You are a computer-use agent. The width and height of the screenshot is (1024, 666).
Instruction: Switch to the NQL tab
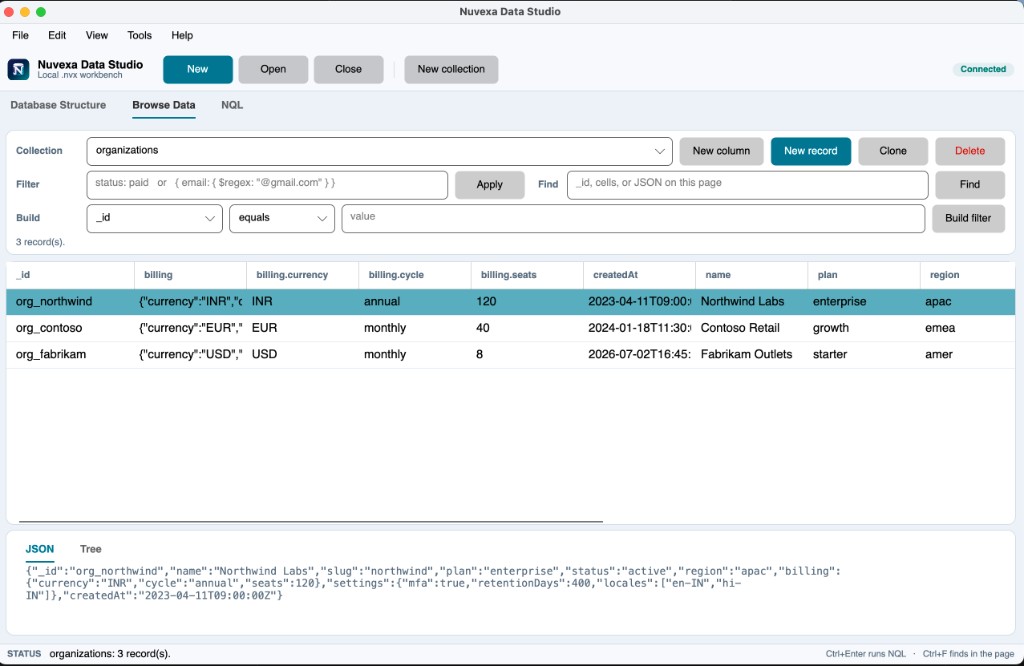point(232,105)
